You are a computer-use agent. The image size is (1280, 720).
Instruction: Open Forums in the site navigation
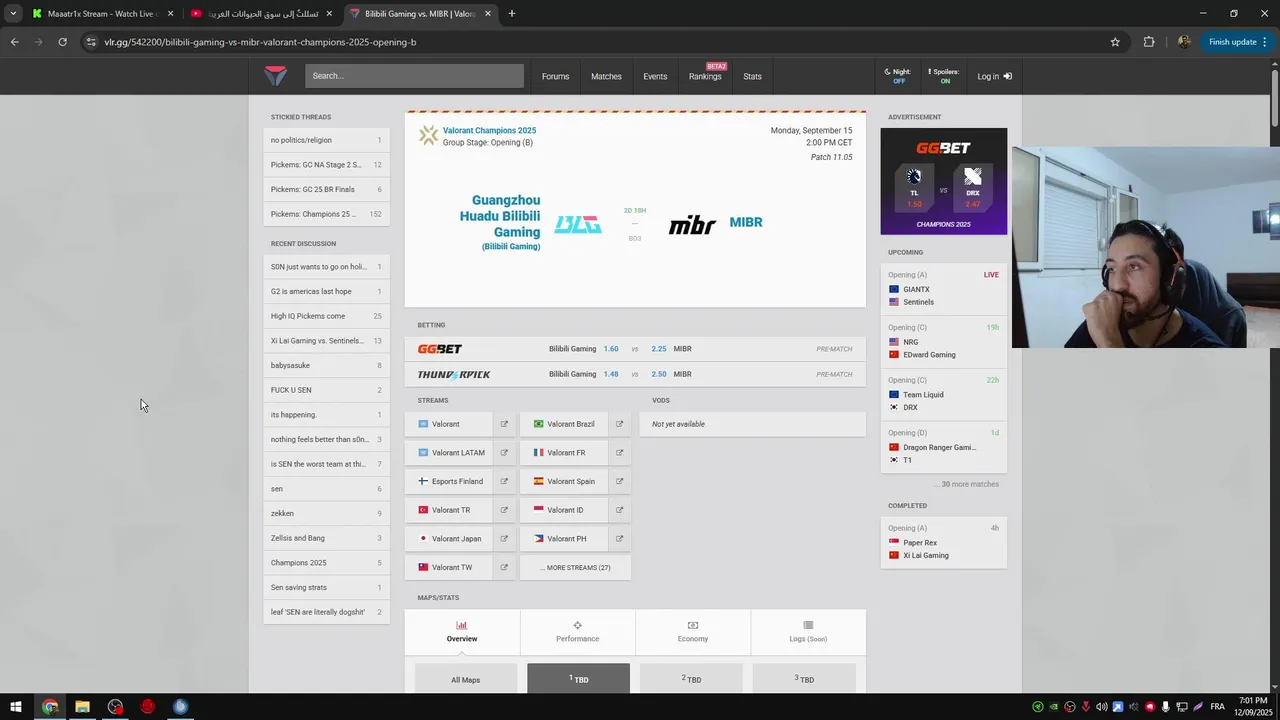click(x=555, y=76)
